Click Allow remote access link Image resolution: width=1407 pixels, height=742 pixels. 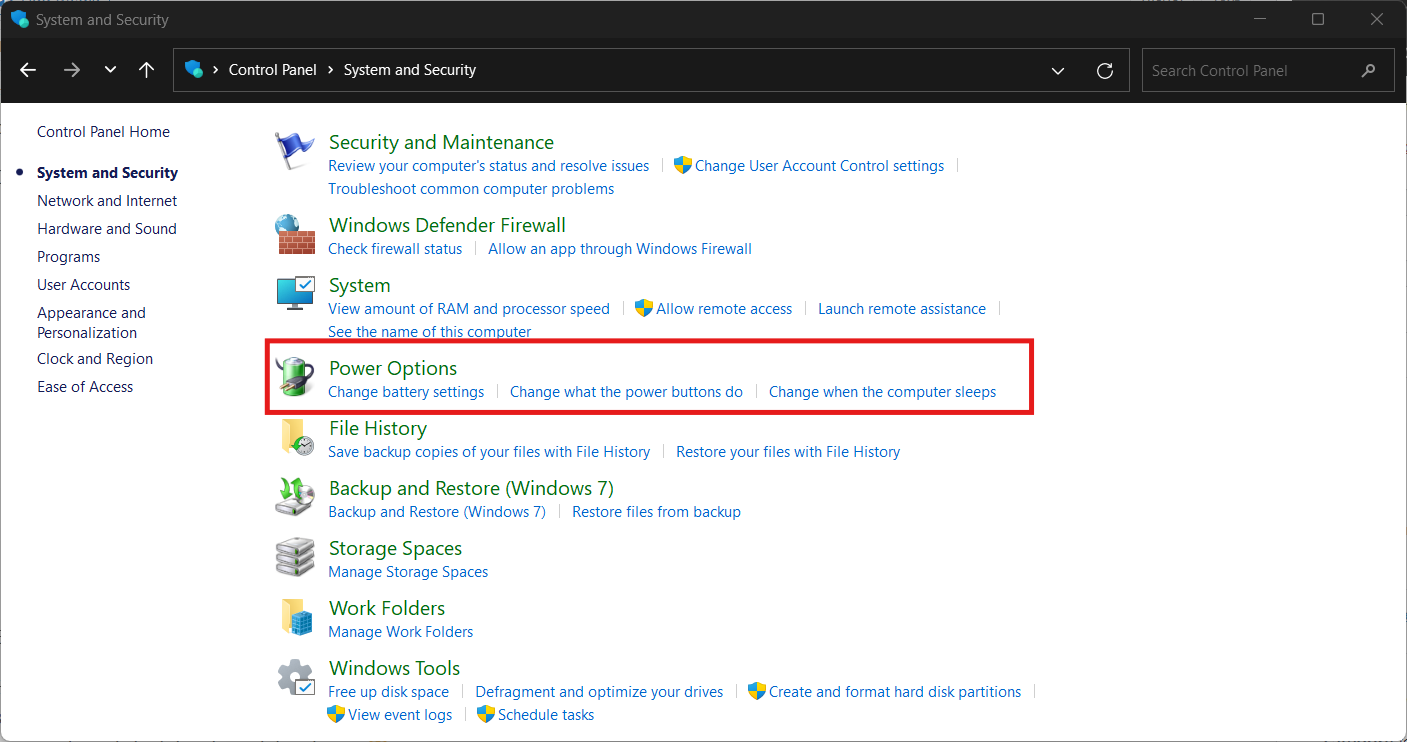724,309
